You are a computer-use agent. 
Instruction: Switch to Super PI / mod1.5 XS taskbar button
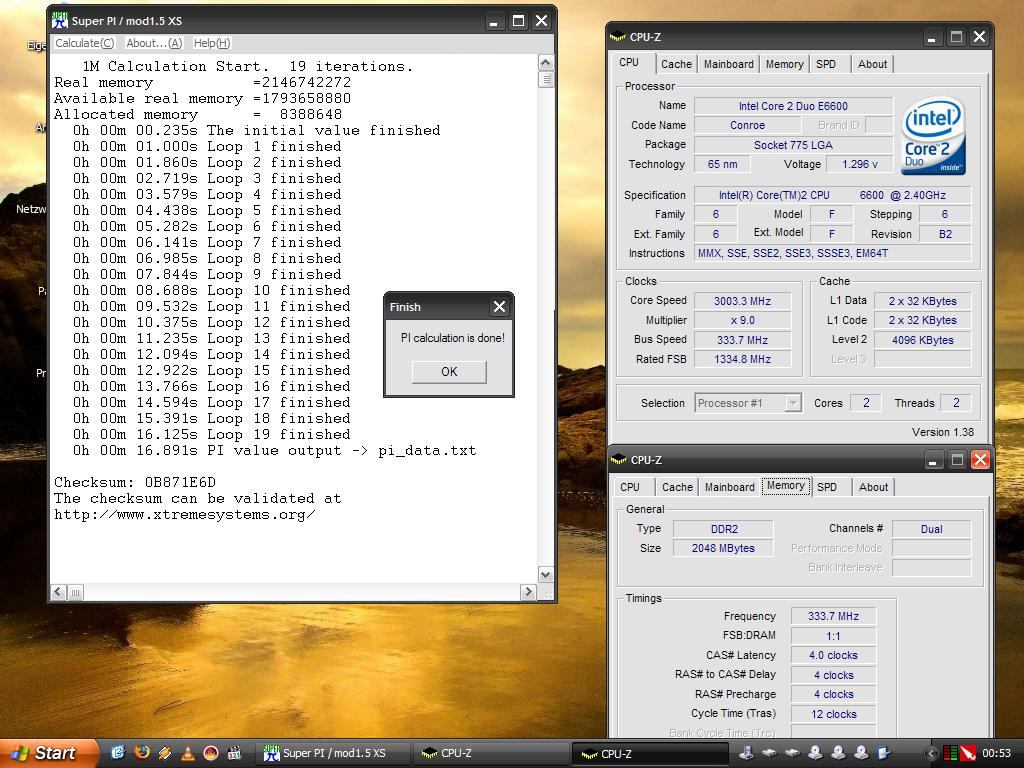pos(334,753)
